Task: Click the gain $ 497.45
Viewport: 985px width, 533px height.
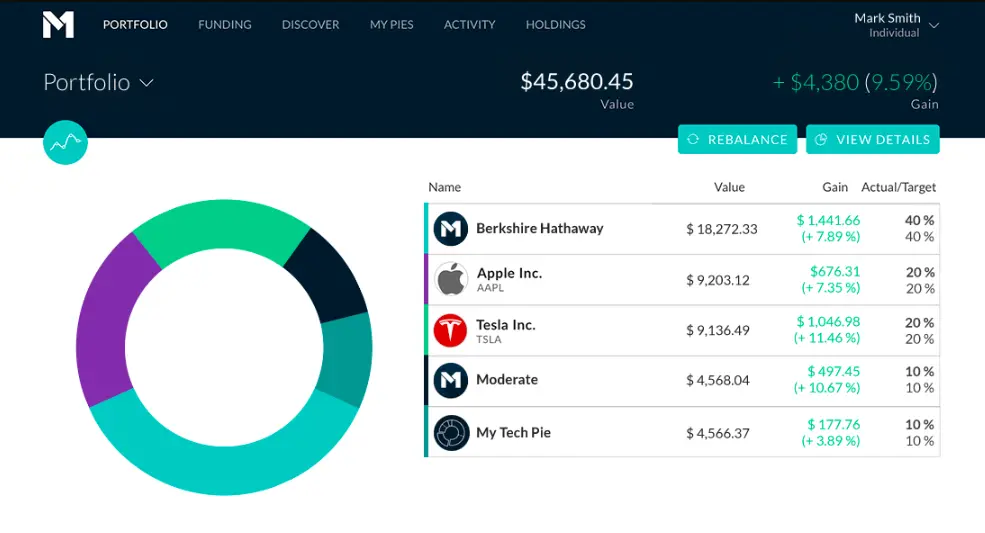Action: pos(833,371)
